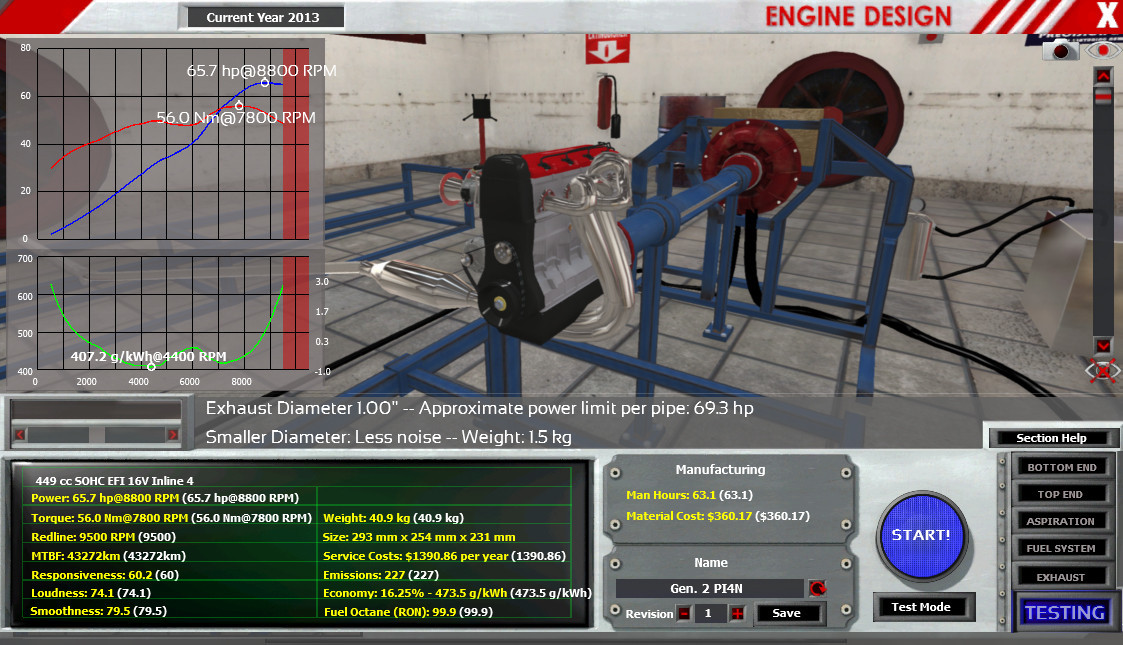Click the engine name input field
Image resolution: width=1123 pixels, height=645 pixels.
(x=708, y=588)
